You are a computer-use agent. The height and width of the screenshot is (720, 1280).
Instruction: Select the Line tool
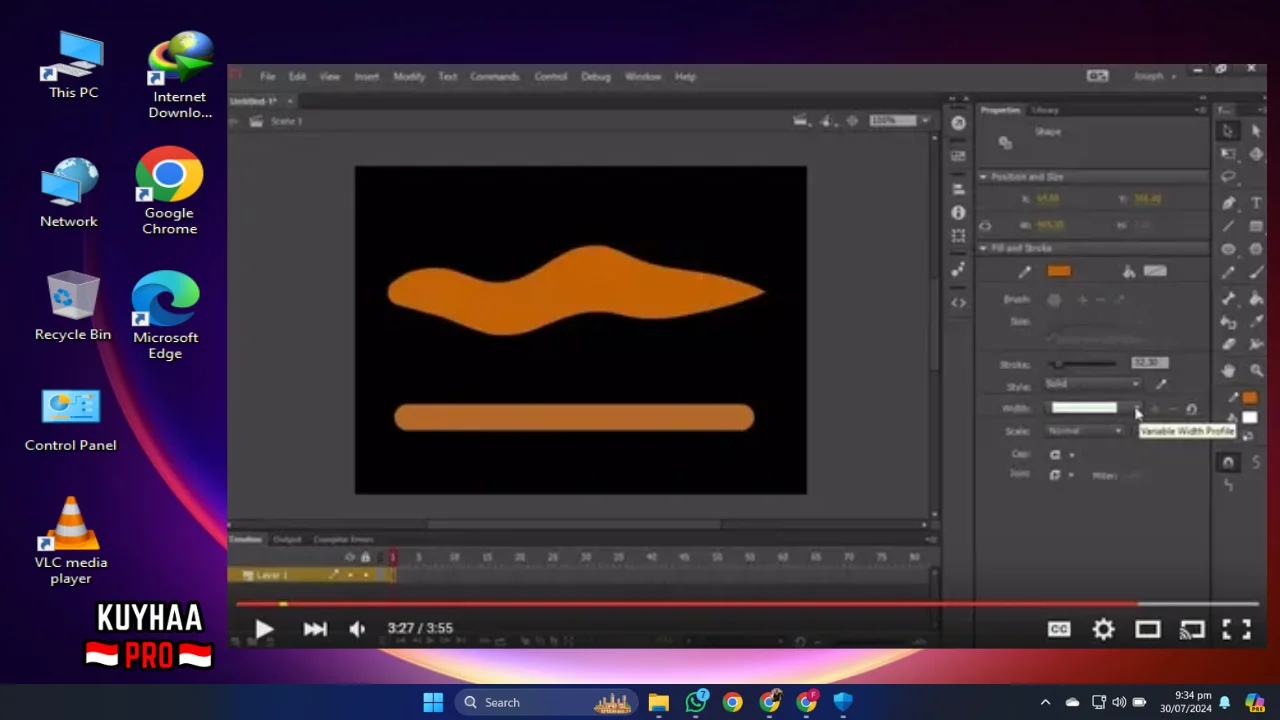(x=1228, y=226)
